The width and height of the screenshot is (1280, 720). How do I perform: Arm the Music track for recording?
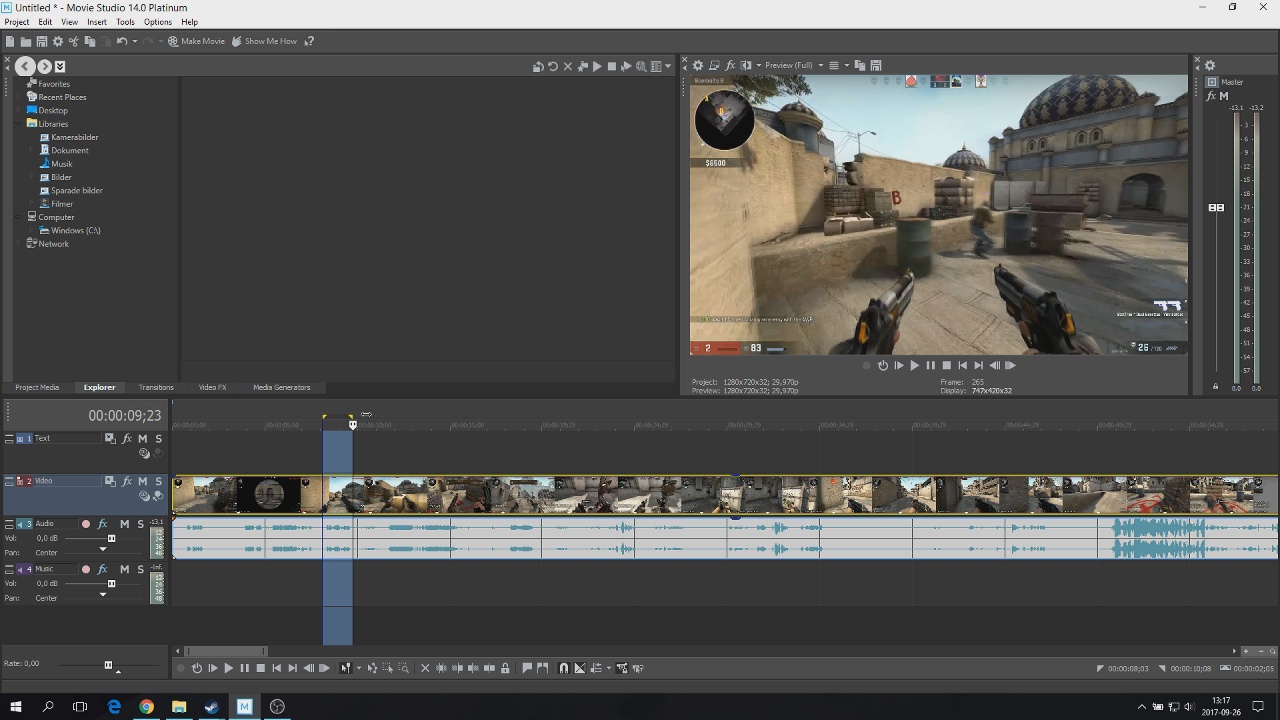tap(85, 569)
